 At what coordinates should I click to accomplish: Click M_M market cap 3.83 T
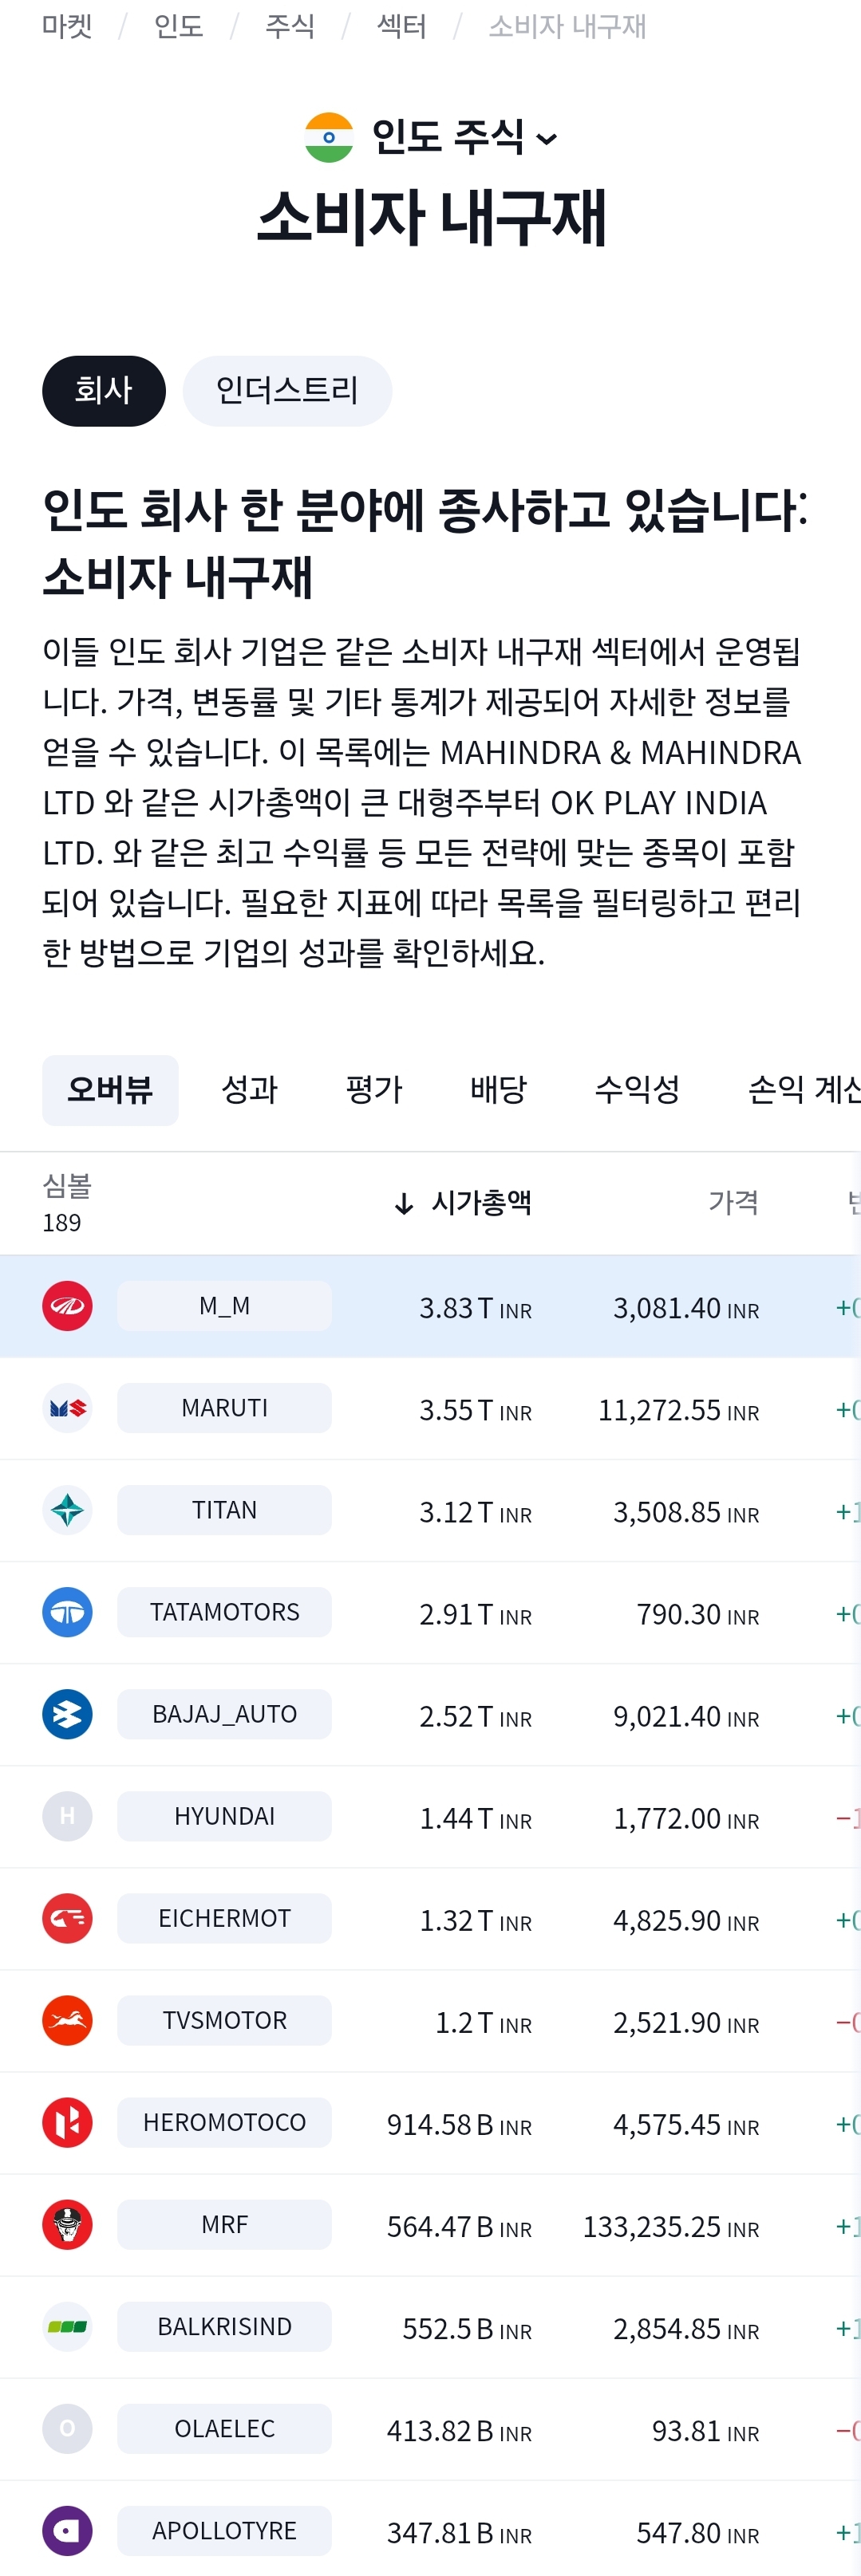point(475,1308)
